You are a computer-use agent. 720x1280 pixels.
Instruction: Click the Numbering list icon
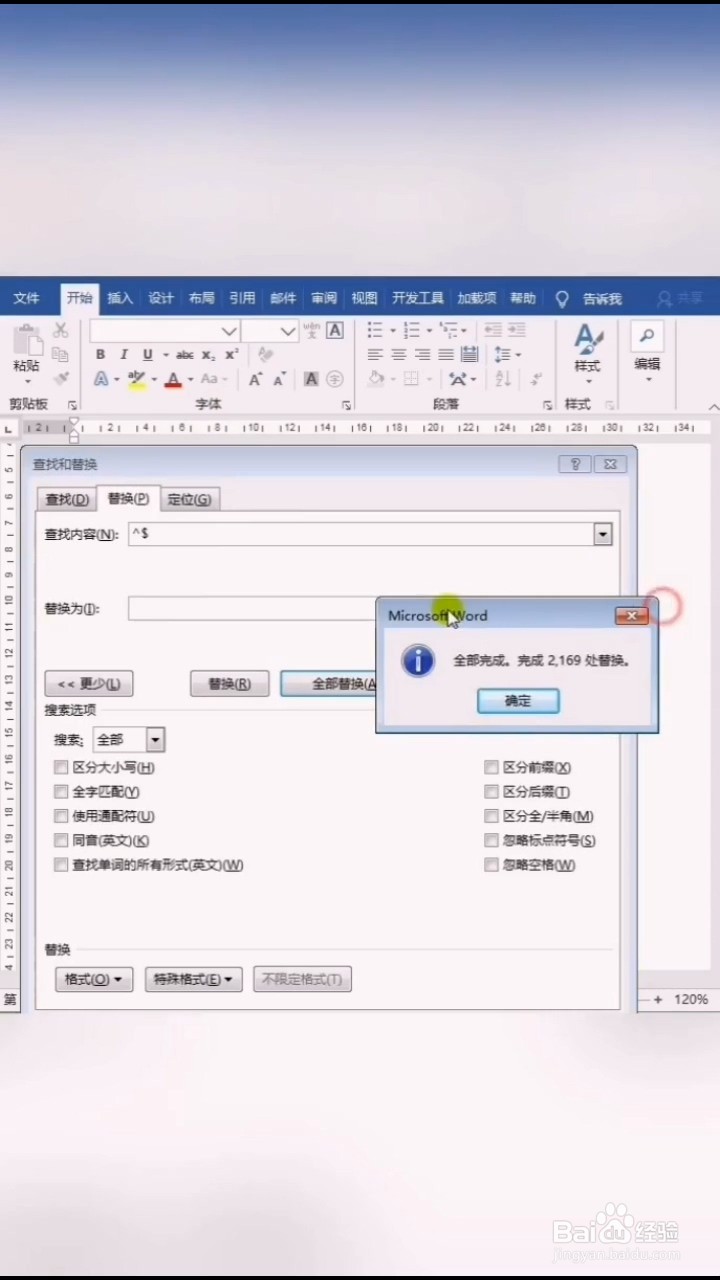[x=411, y=329]
